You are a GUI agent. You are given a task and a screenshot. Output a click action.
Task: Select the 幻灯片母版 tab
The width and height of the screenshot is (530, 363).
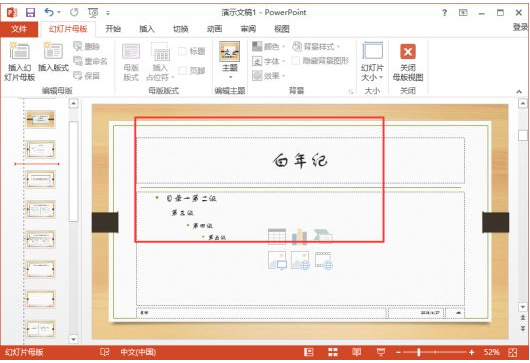pos(68,29)
